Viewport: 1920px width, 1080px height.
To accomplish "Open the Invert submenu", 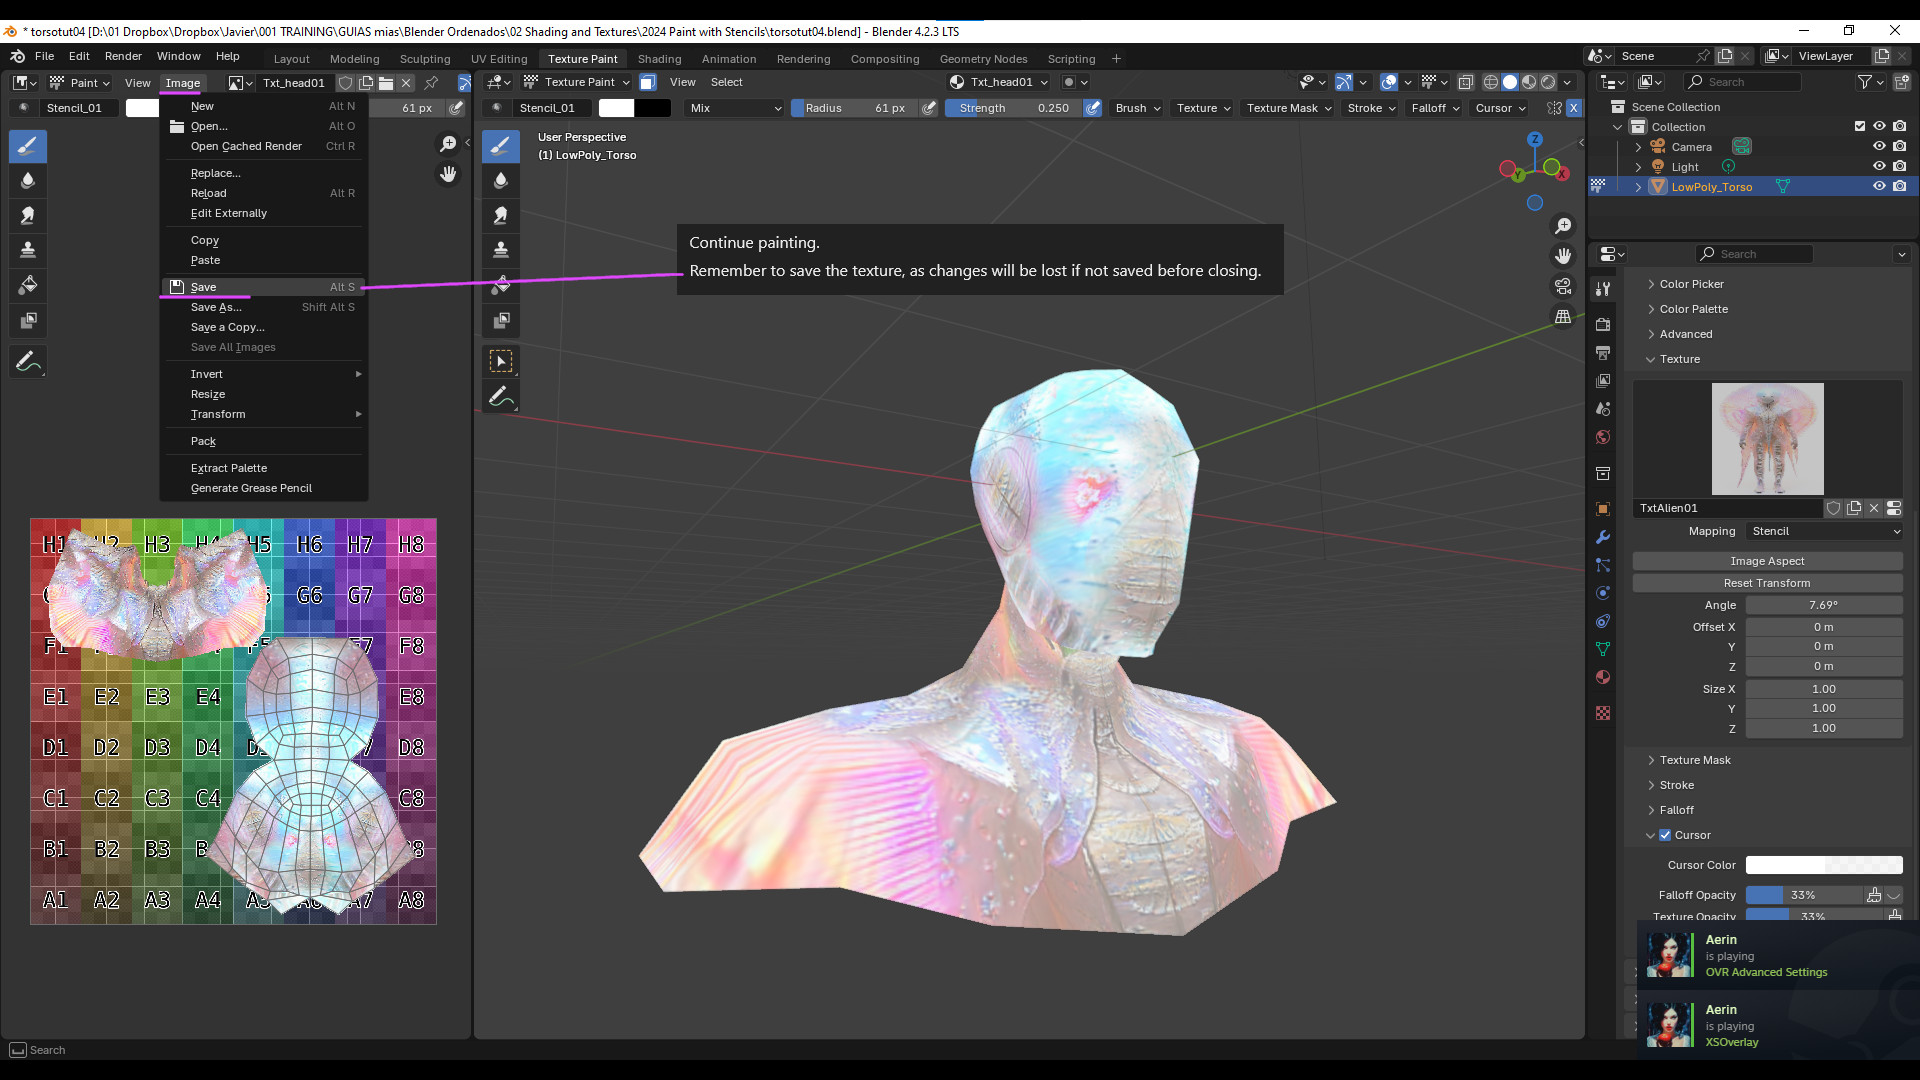I will point(264,374).
